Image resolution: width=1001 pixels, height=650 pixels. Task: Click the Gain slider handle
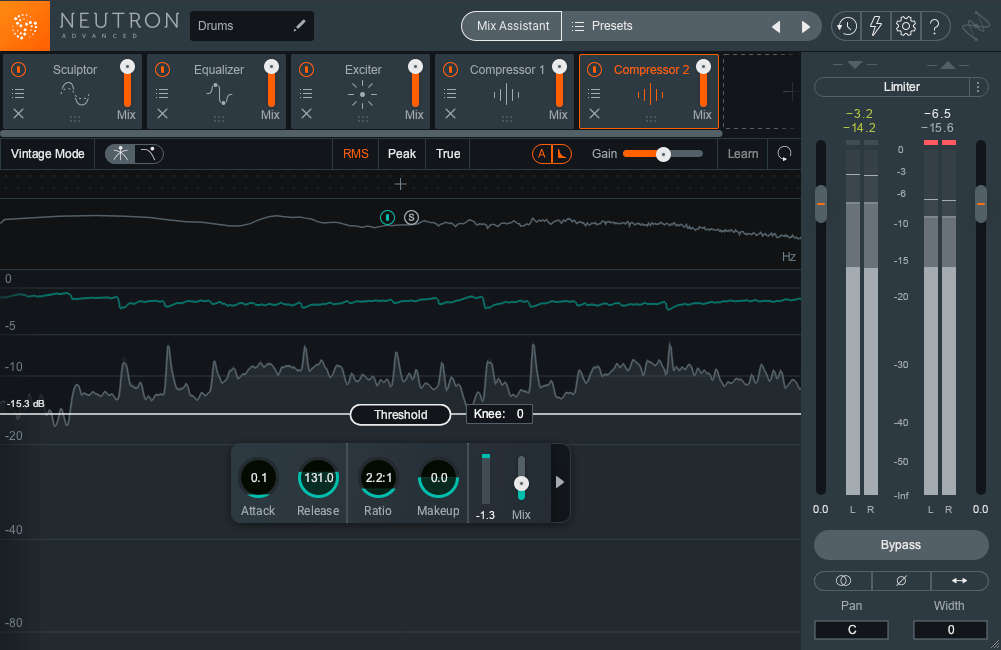tap(663, 154)
